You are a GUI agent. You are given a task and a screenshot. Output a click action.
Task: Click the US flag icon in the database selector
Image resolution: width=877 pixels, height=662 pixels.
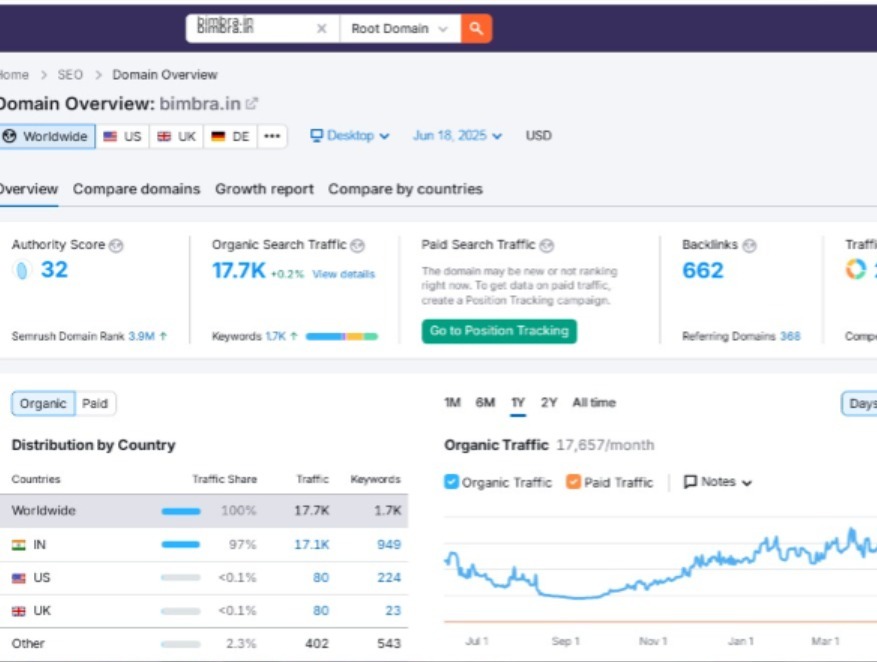tap(110, 136)
